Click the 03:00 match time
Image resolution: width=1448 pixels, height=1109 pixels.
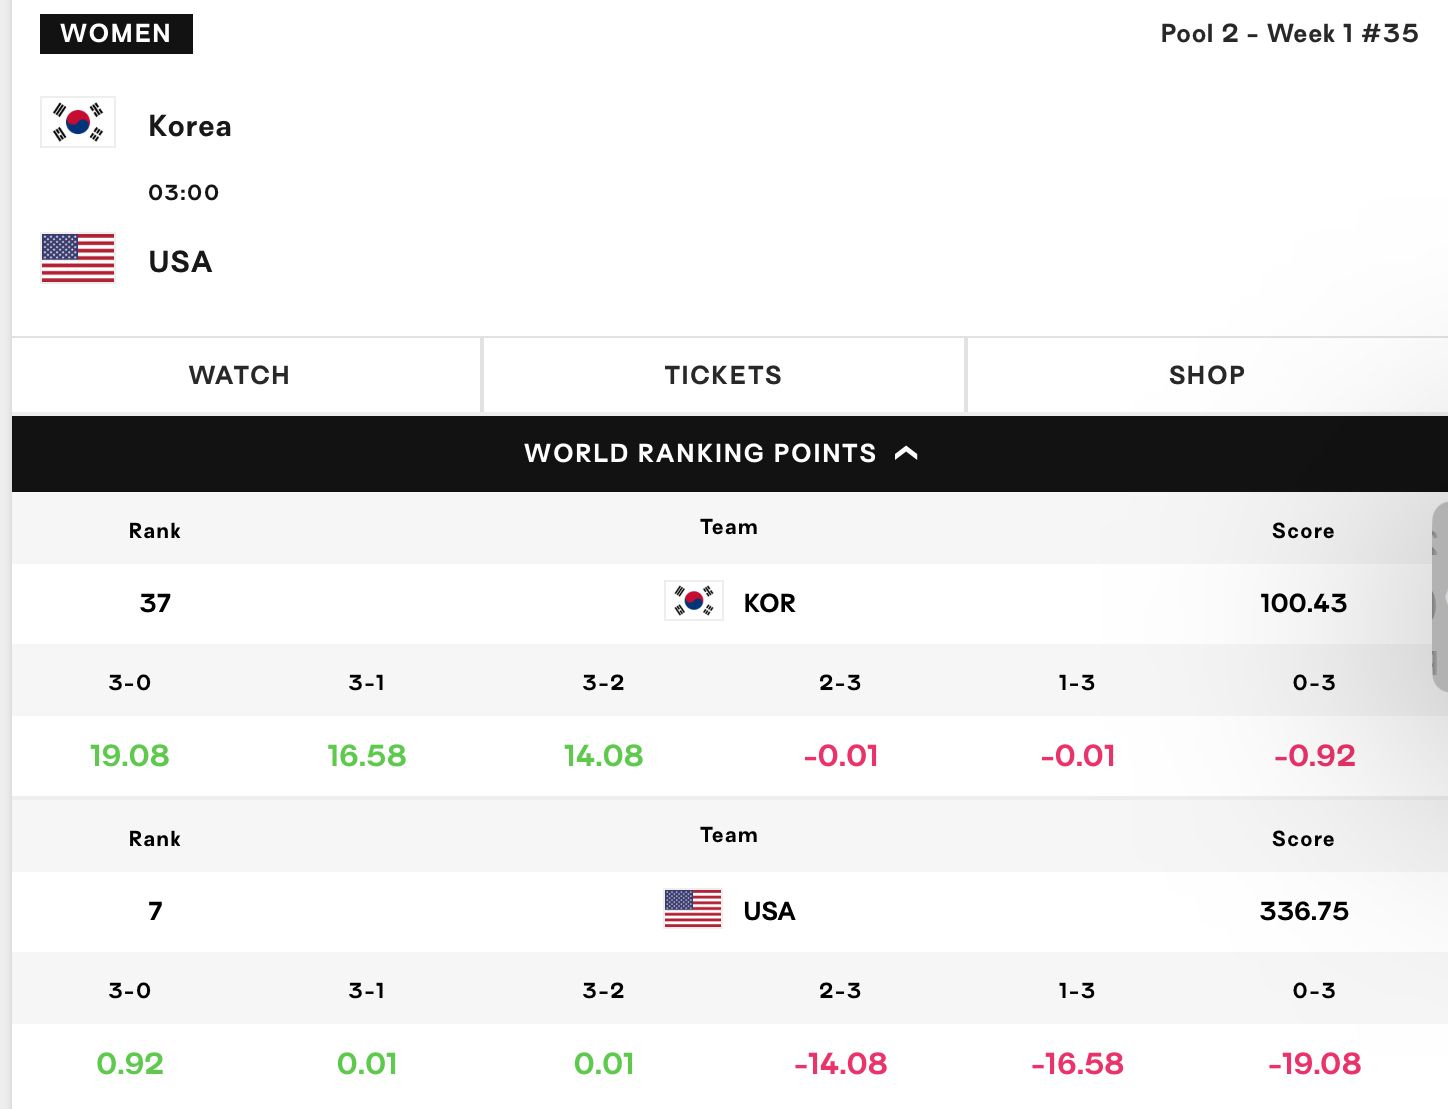(183, 192)
